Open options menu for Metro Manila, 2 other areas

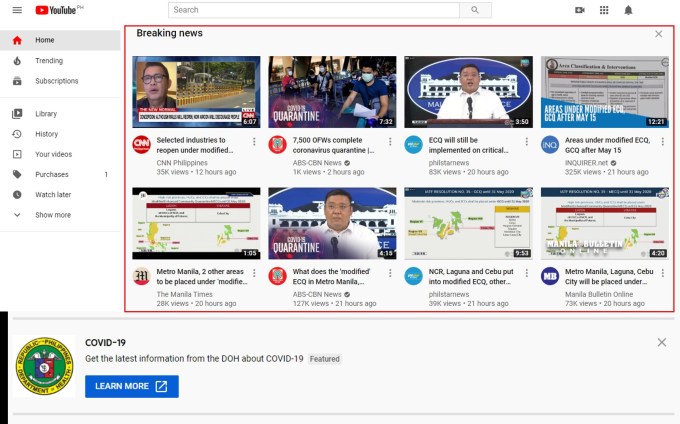coord(254,273)
